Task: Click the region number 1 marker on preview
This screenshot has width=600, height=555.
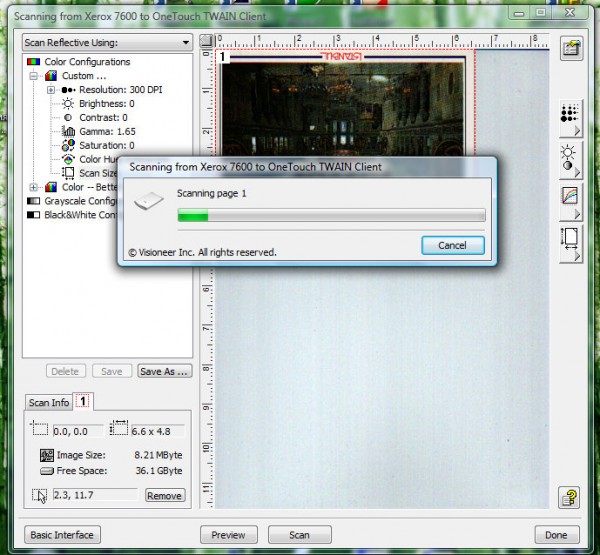Action: click(223, 57)
